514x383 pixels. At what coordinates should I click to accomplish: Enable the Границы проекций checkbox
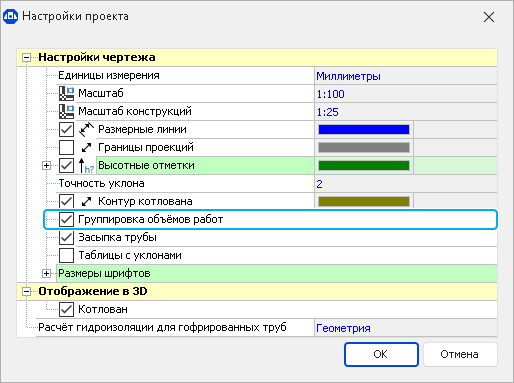click(x=66, y=147)
